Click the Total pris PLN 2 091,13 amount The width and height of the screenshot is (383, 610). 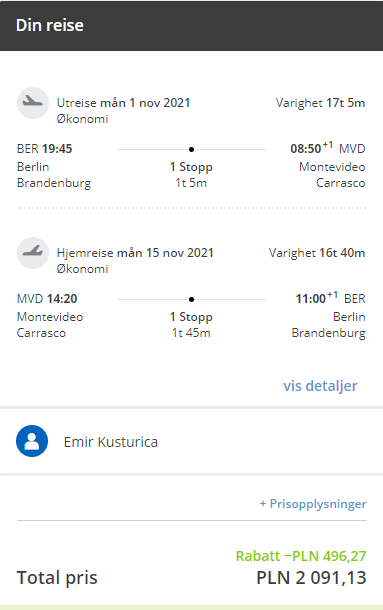point(311,578)
